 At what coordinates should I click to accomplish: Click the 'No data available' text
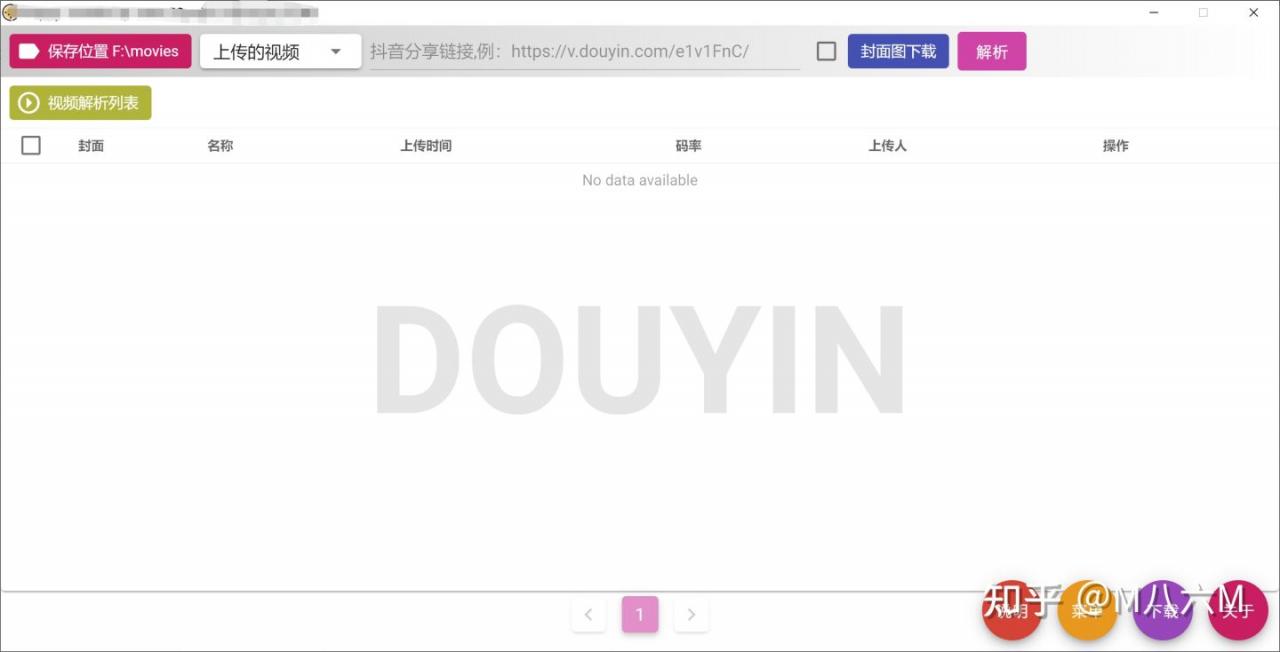coord(640,180)
